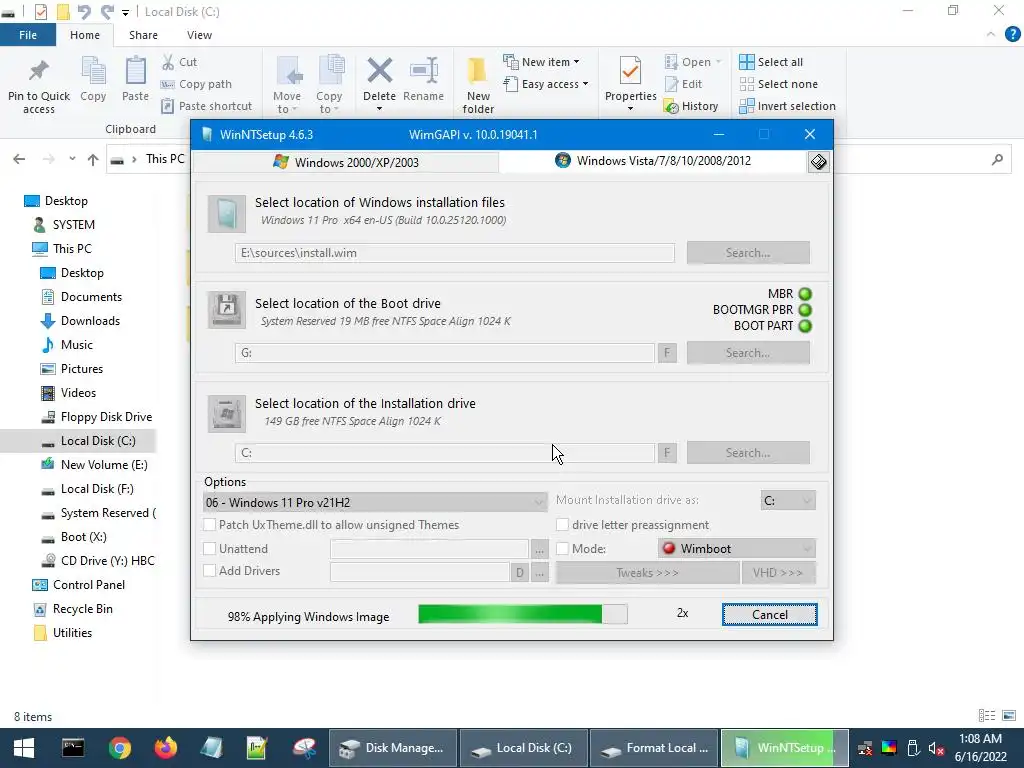
Task: Click Cancel in WinNTSetup
Action: (x=769, y=615)
